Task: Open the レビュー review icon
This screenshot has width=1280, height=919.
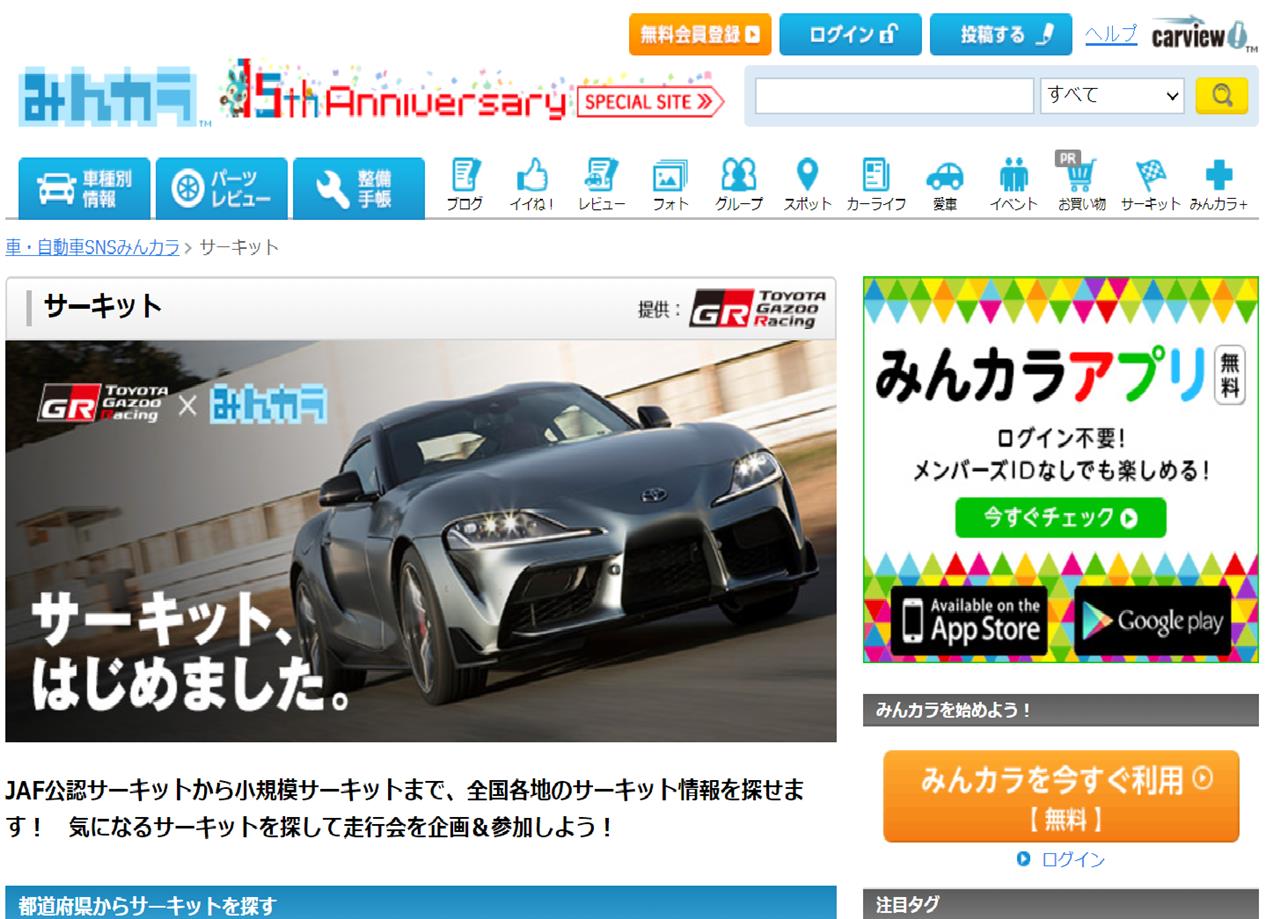Action: click(601, 186)
